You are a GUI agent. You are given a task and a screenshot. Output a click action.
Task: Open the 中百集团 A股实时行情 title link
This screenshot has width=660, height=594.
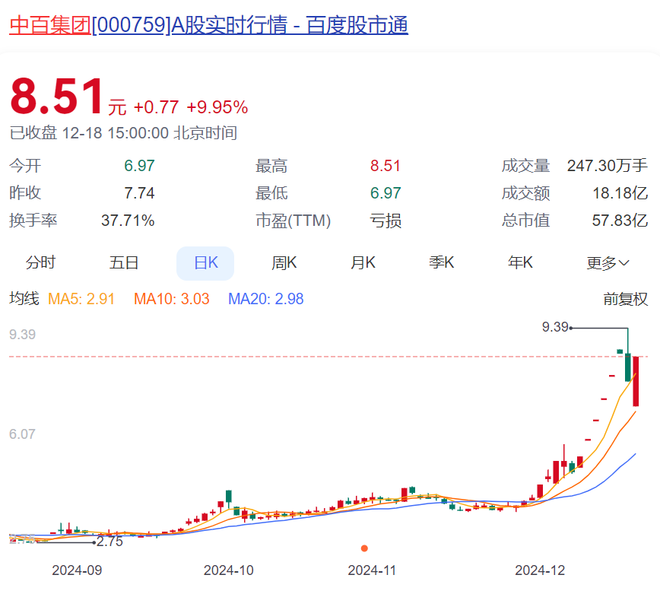click(209, 25)
